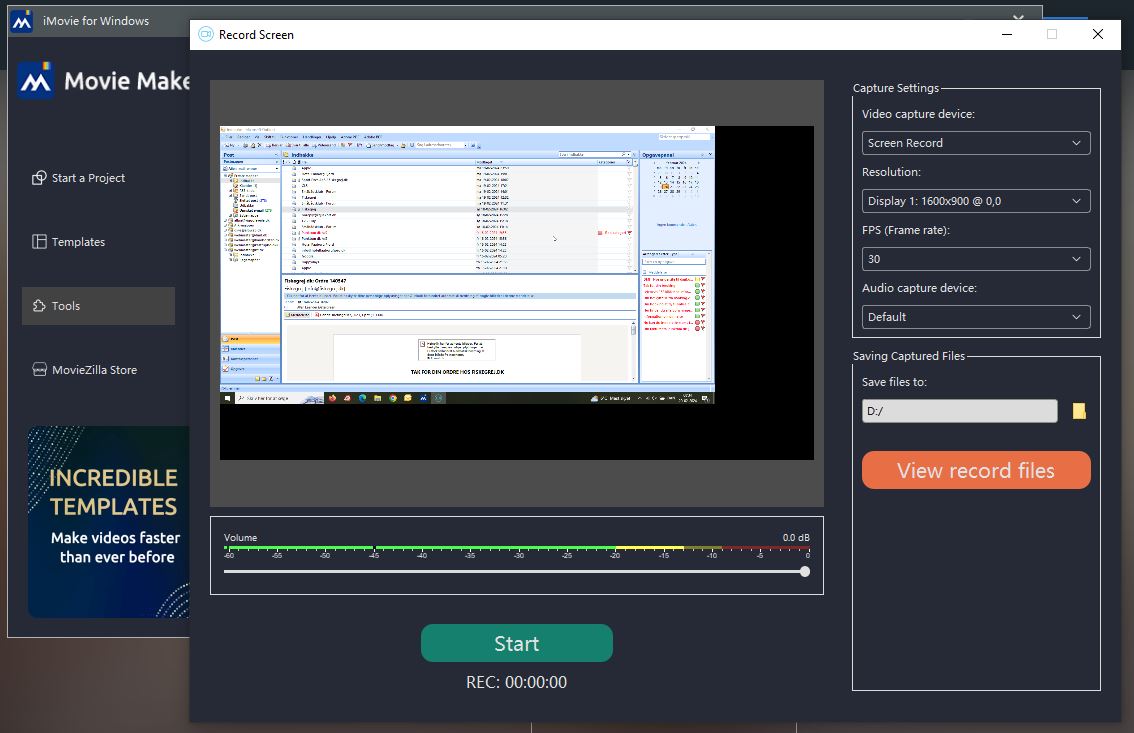Screen dimensions: 1134x733
Task: Expand the Video capture device dropdown
Action: pos(975,143)
